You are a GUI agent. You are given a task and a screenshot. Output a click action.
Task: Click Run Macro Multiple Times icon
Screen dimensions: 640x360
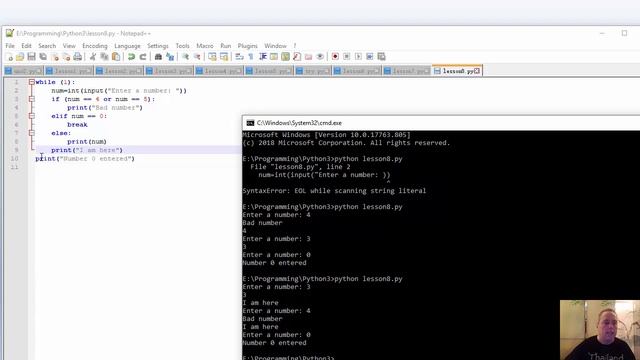point(369,57)
